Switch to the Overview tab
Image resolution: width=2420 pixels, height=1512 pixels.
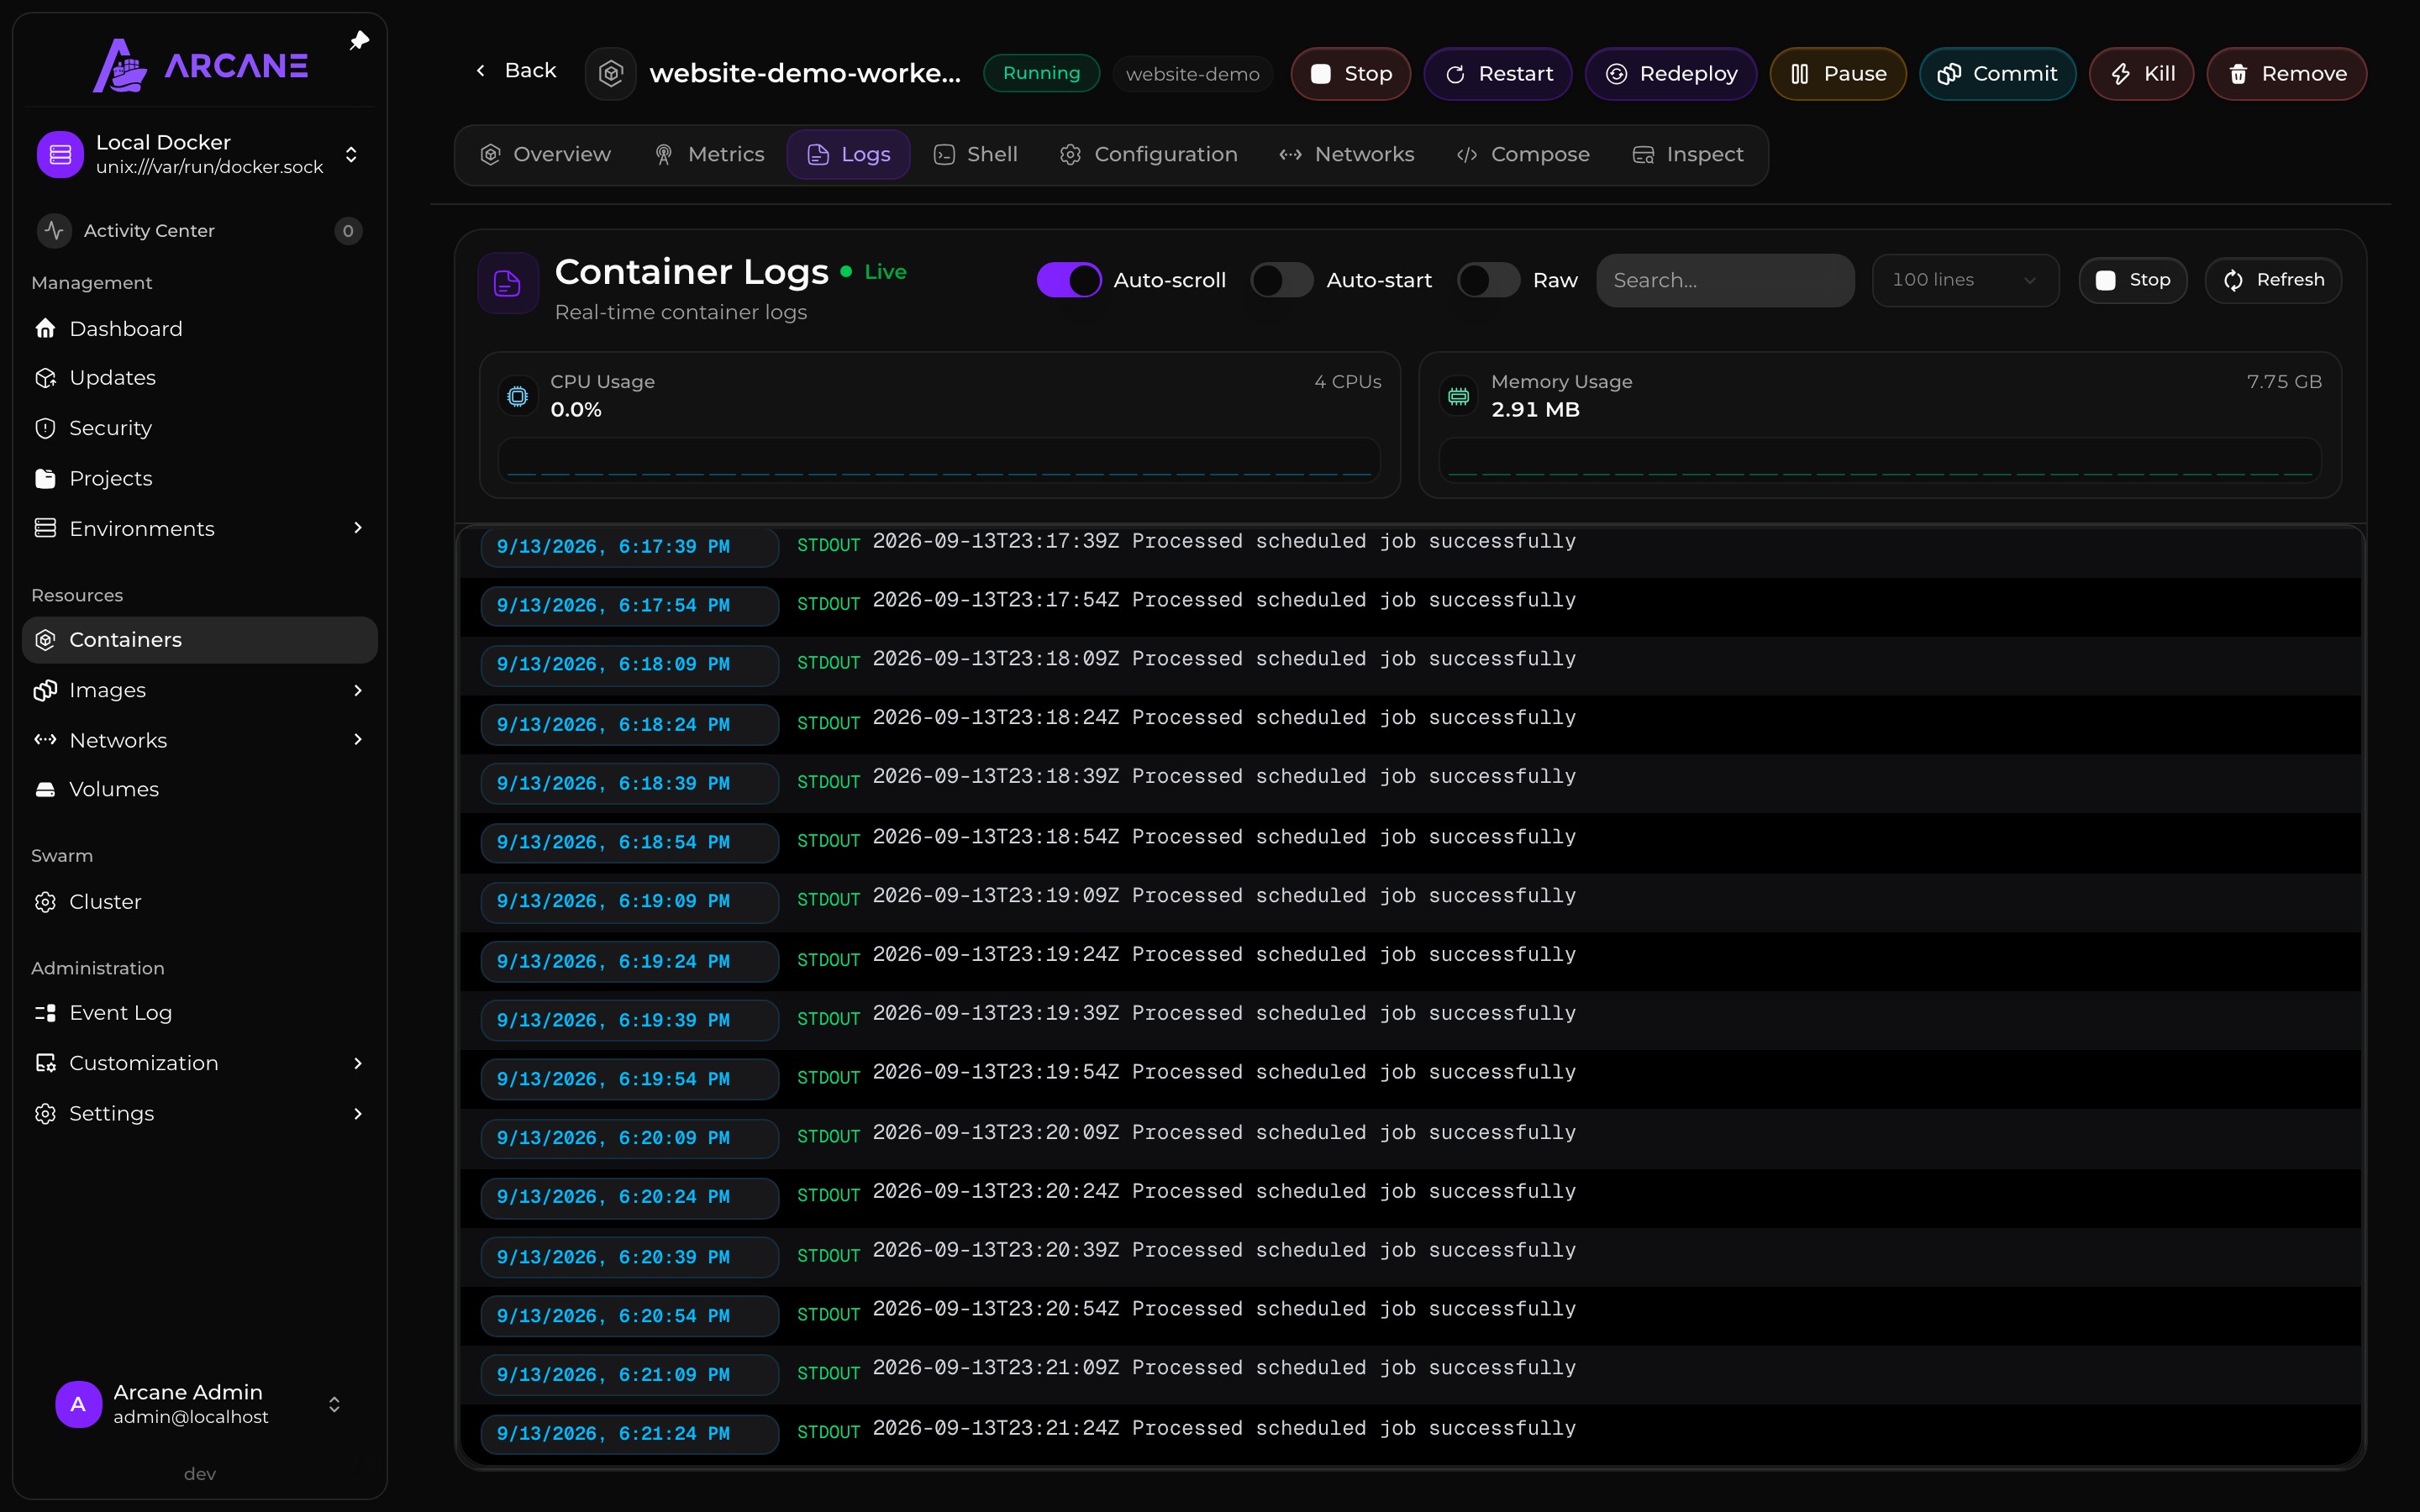[x=546, y=155]
